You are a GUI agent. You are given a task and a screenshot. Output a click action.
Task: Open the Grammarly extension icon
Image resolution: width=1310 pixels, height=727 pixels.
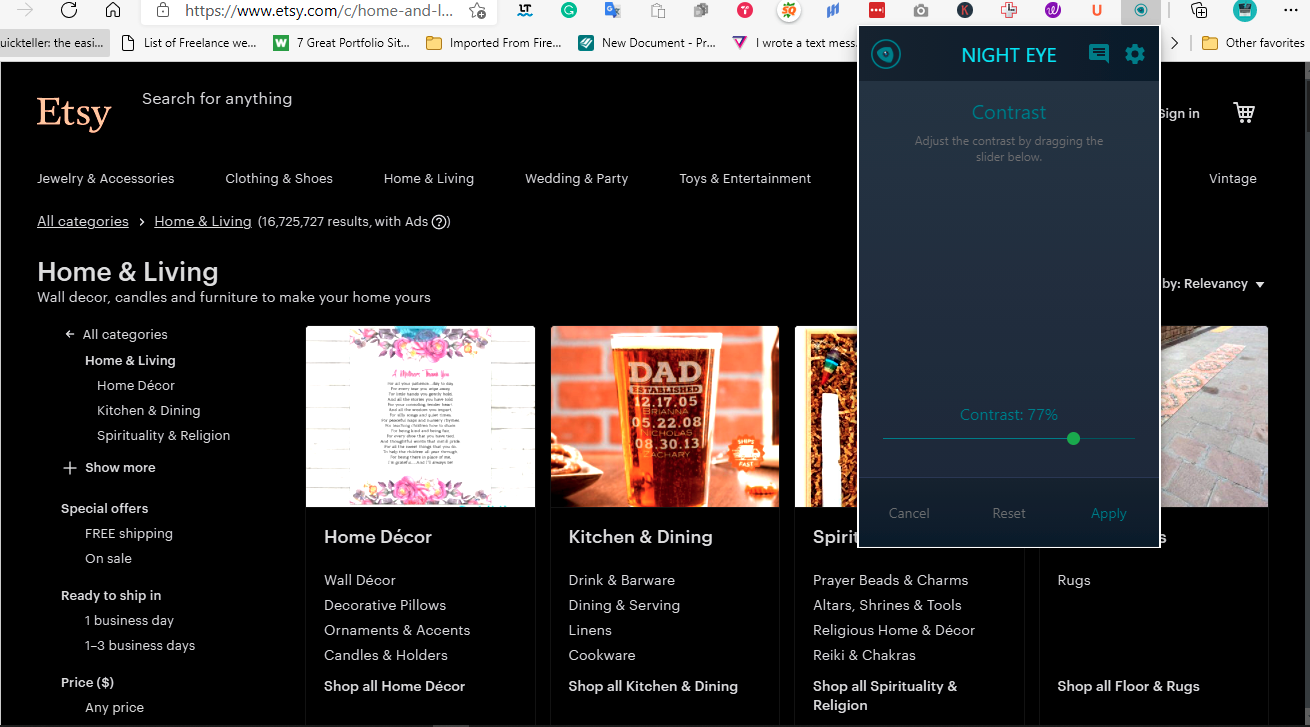click(569, 11)
